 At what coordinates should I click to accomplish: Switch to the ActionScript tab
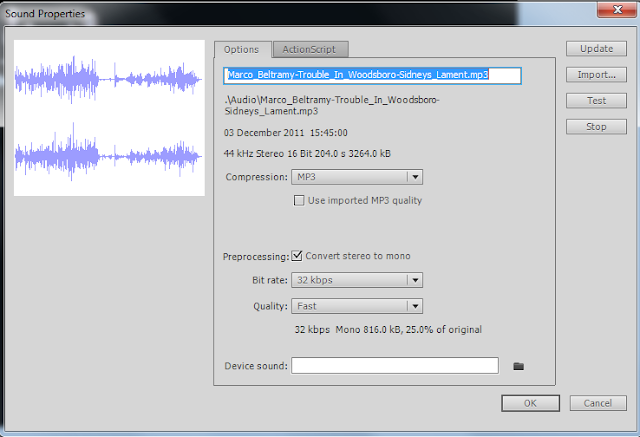pyautogui.click(x=310, y=49)
